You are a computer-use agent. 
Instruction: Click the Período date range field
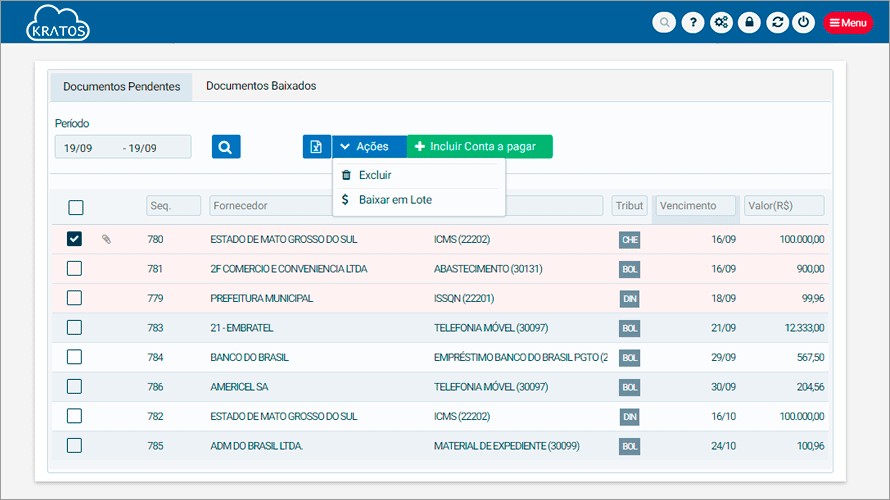tap(123, 148)
